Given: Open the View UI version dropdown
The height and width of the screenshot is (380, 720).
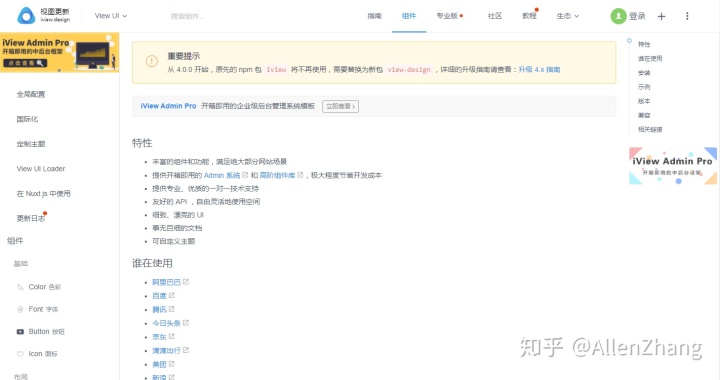Looking at the screenshot, I should [x=111, y=16].
